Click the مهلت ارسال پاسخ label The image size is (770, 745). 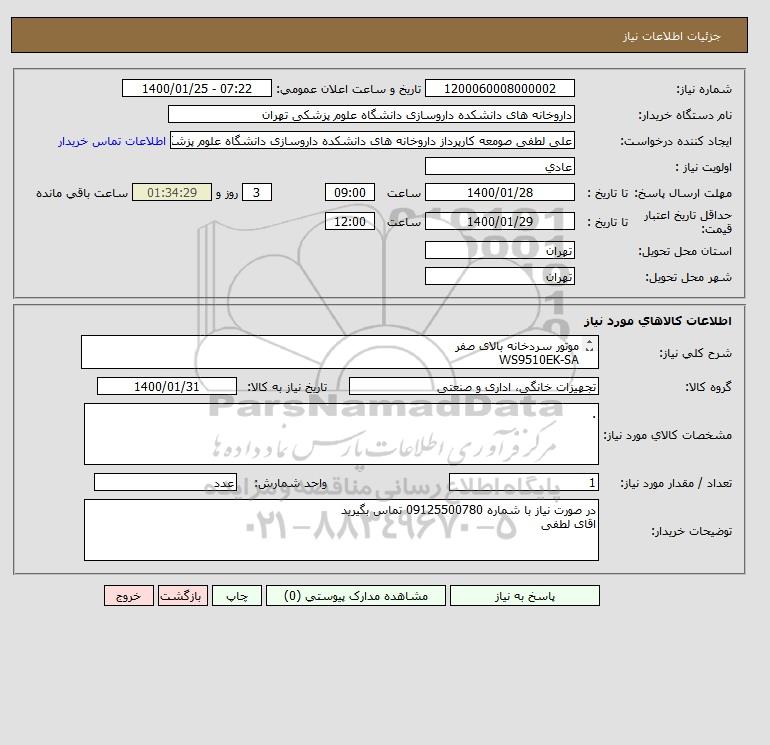pos(683,193)
